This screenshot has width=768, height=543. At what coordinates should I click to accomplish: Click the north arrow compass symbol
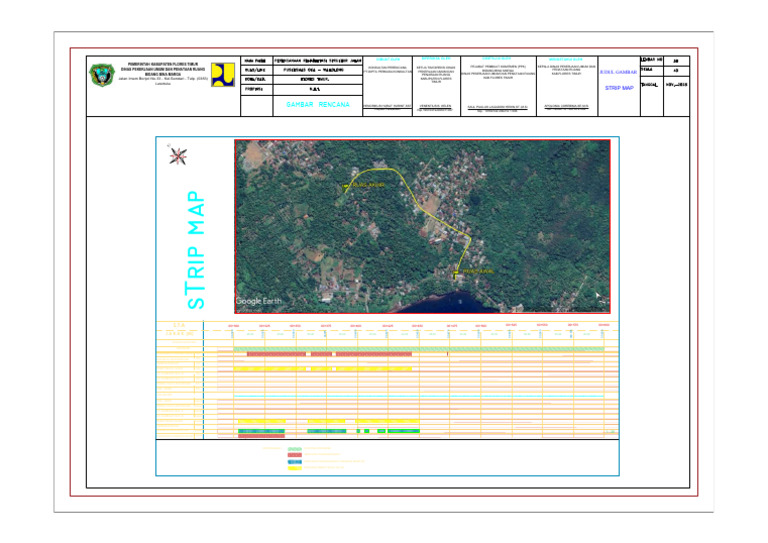177,156
